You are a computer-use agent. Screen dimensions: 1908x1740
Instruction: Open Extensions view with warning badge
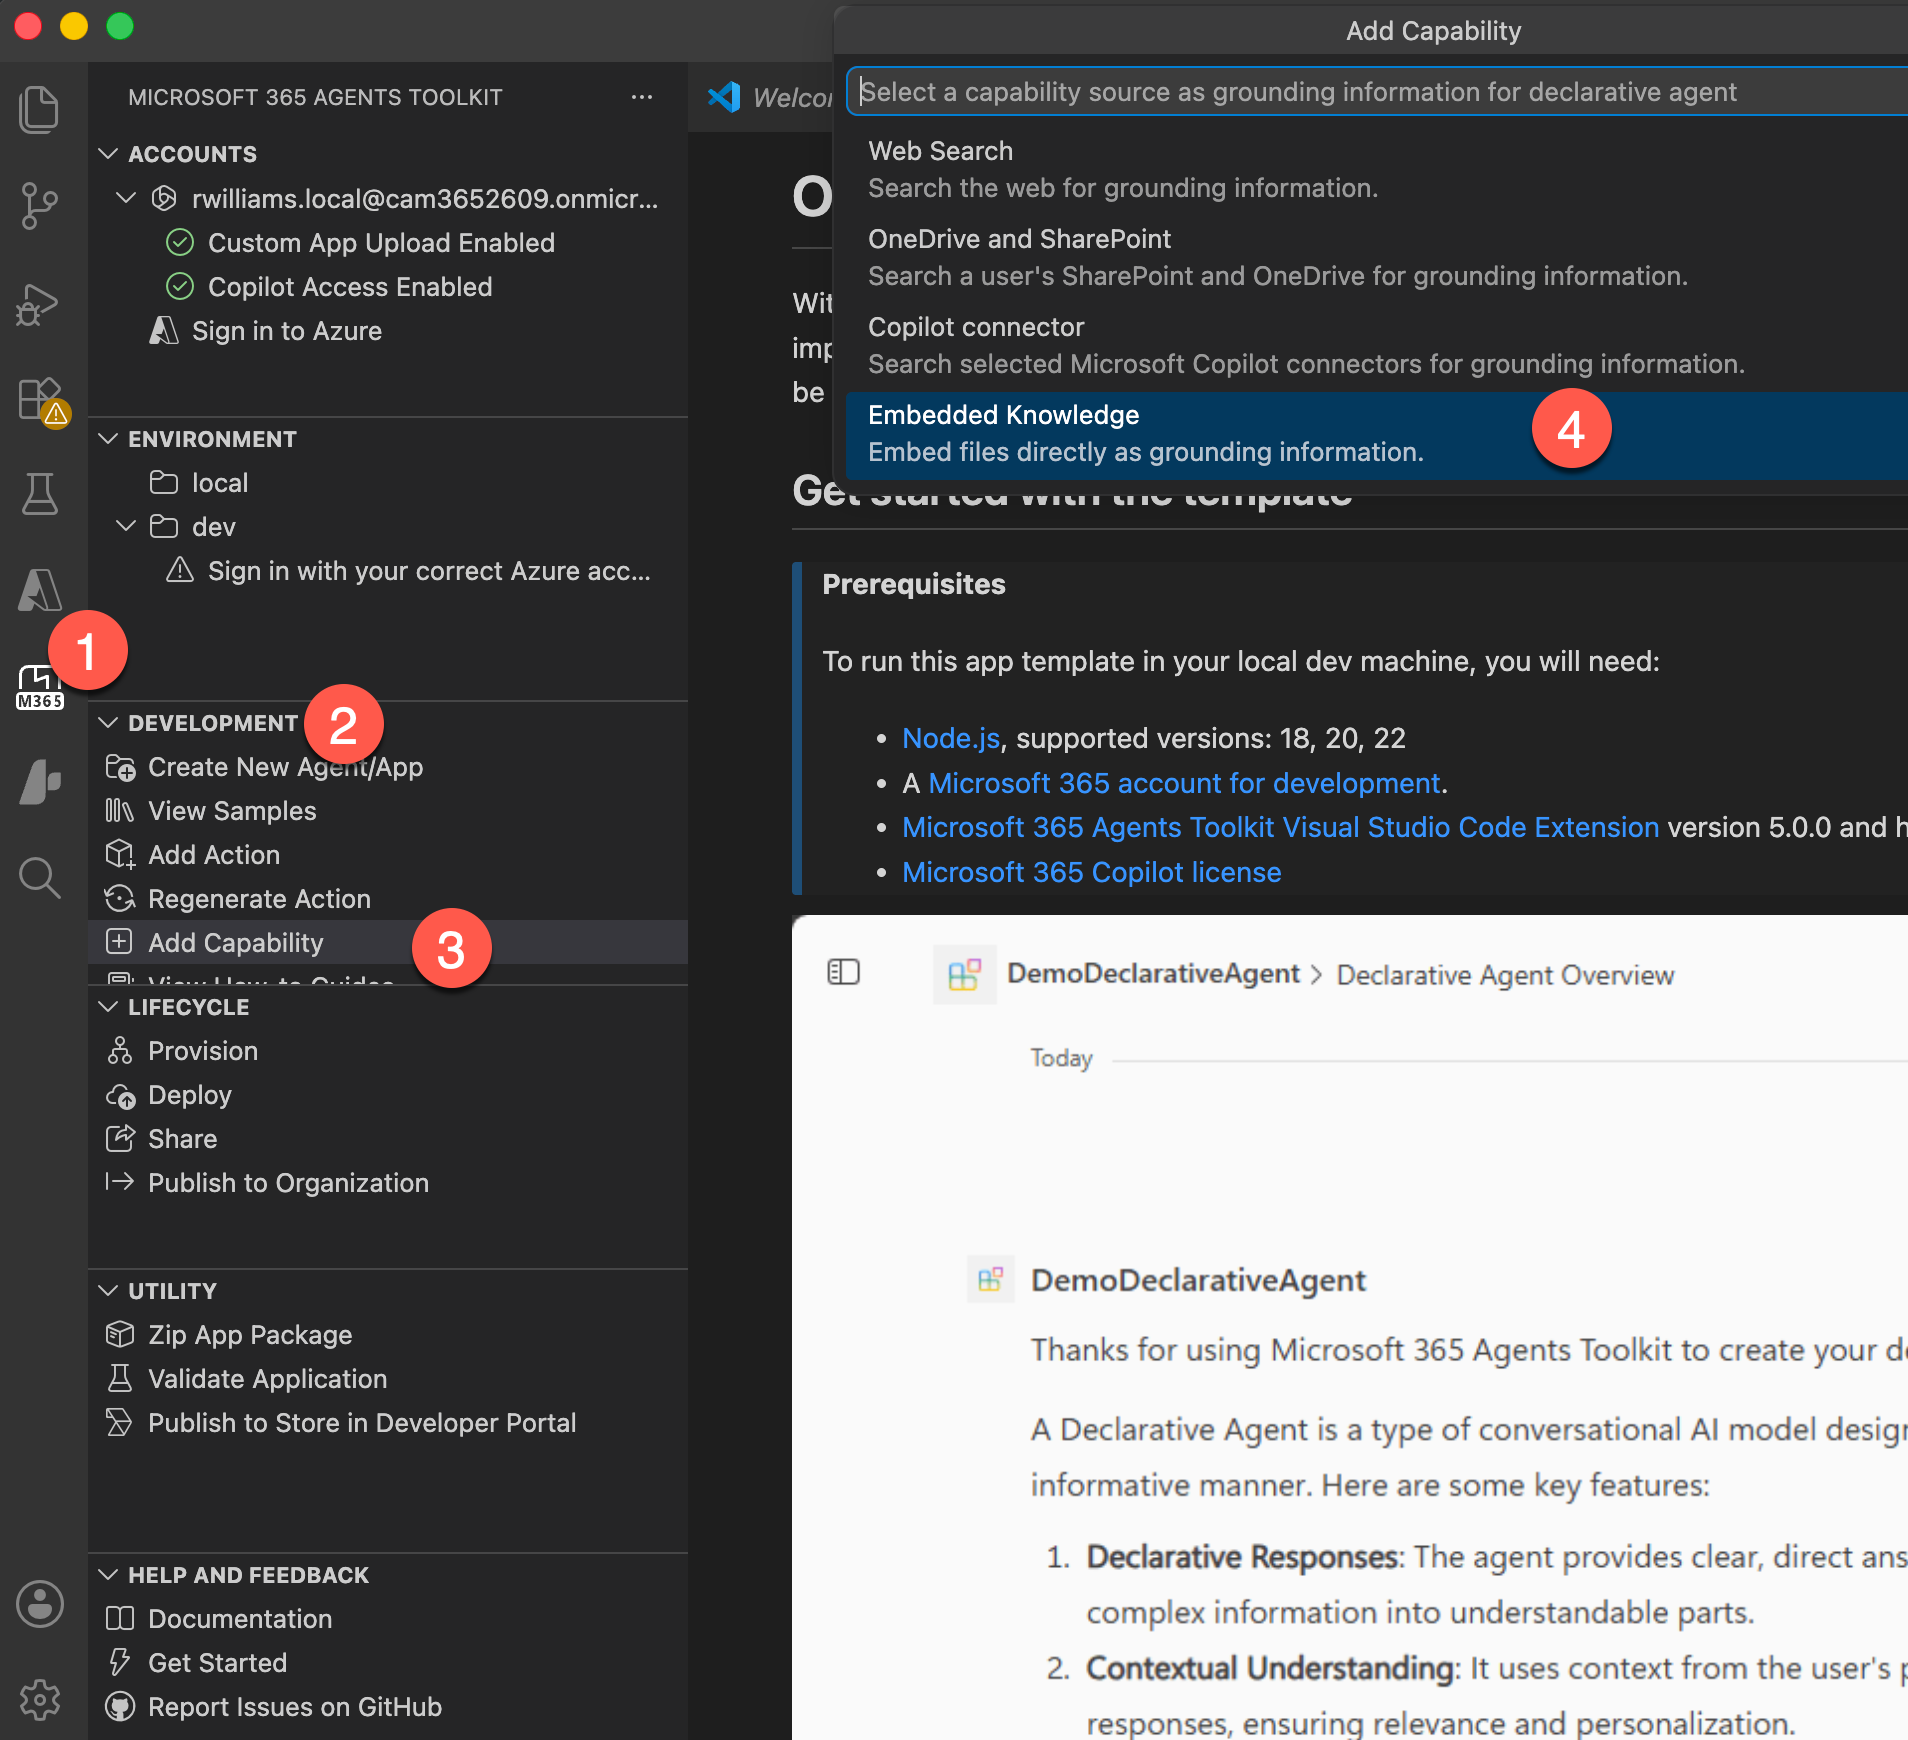pos(43,400)
